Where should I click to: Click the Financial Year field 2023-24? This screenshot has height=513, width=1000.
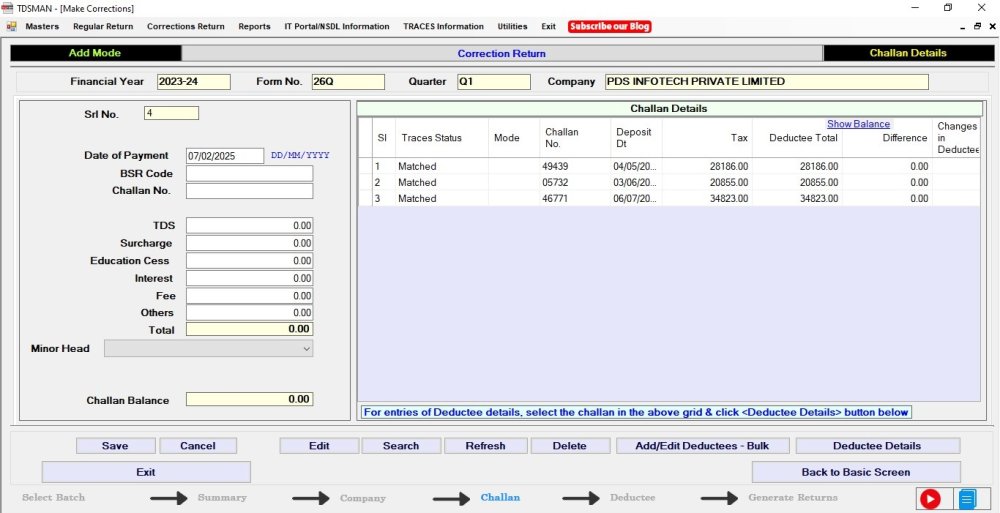click(193, 82)
